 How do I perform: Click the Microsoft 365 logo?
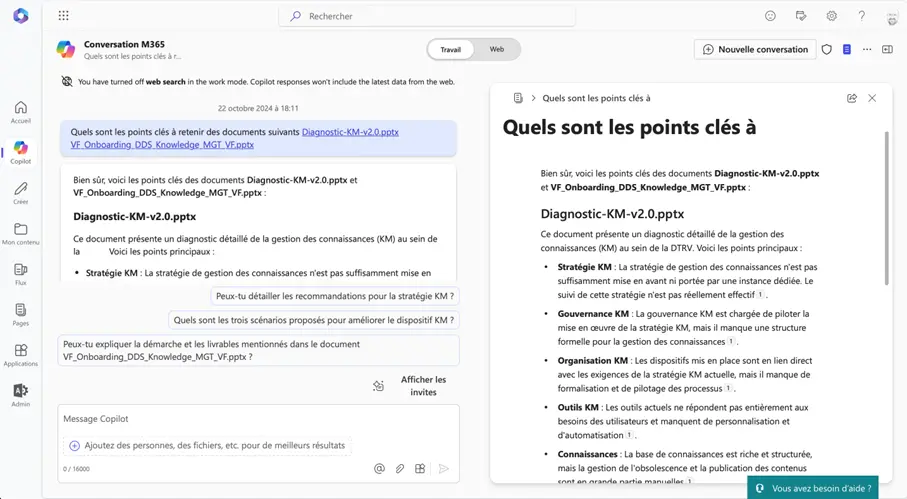(21, 16)
